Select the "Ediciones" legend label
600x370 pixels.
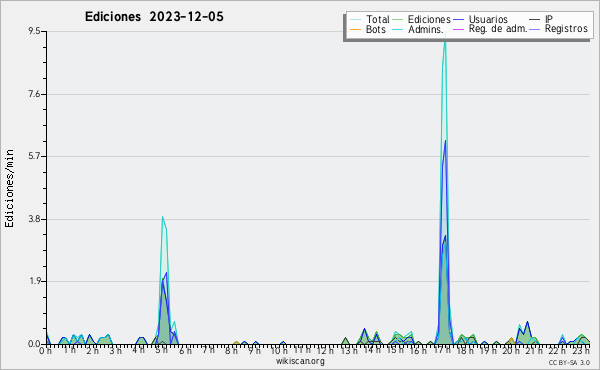(429, 19)
